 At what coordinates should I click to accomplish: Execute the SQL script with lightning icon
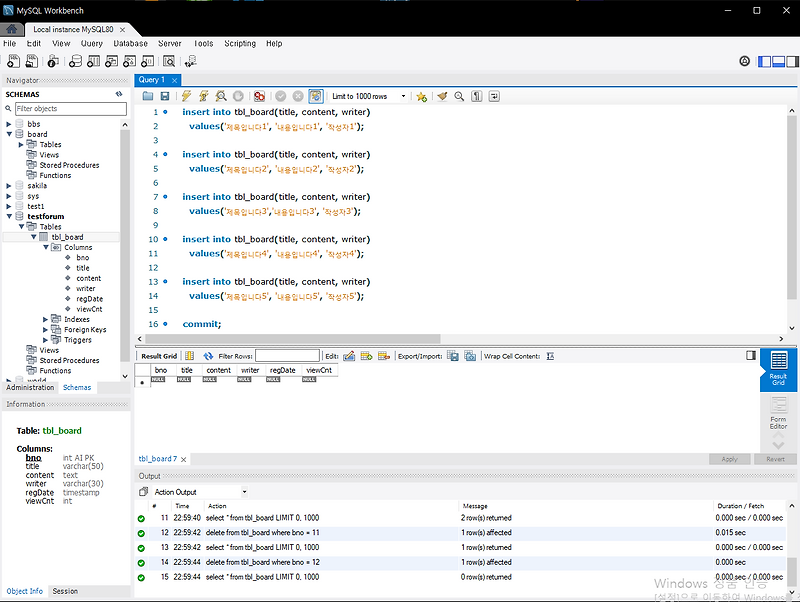(x=186, y=96)
